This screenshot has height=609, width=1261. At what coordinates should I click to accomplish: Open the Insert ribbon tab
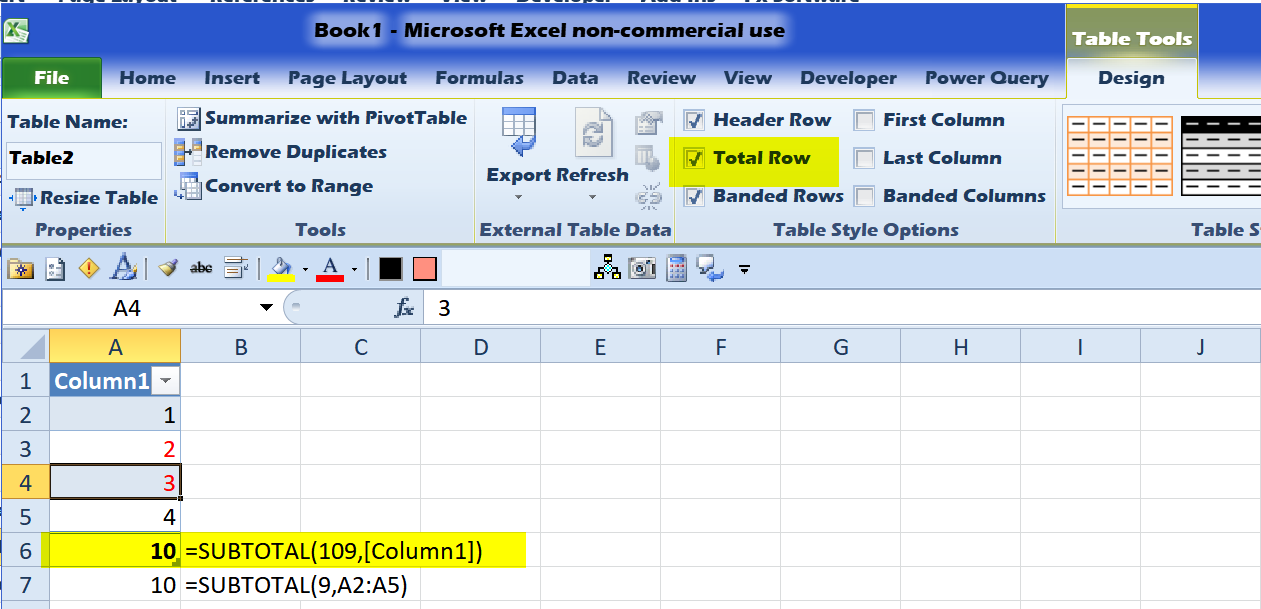[232, 78]
